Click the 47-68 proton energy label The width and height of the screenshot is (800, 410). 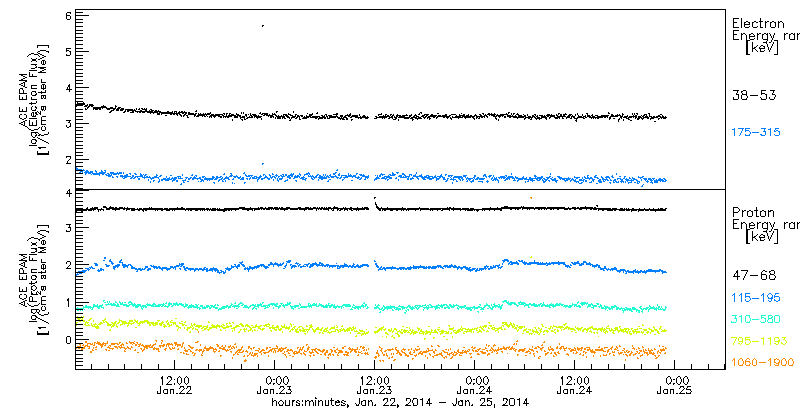pyautogui.click(x=754, y=276)
